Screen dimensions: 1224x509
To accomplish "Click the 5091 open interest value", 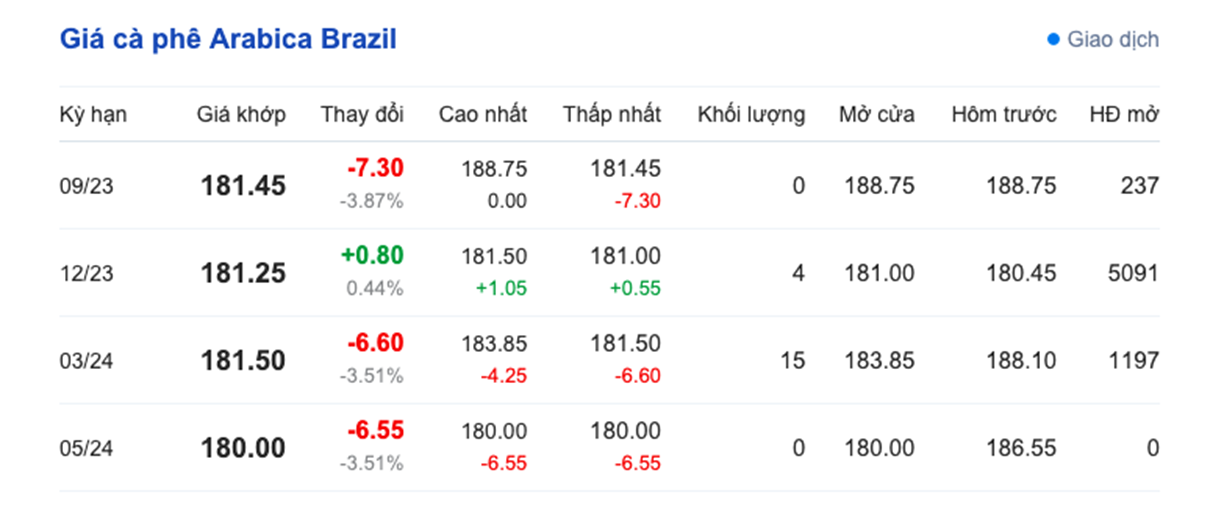I will pos(1133,273).
